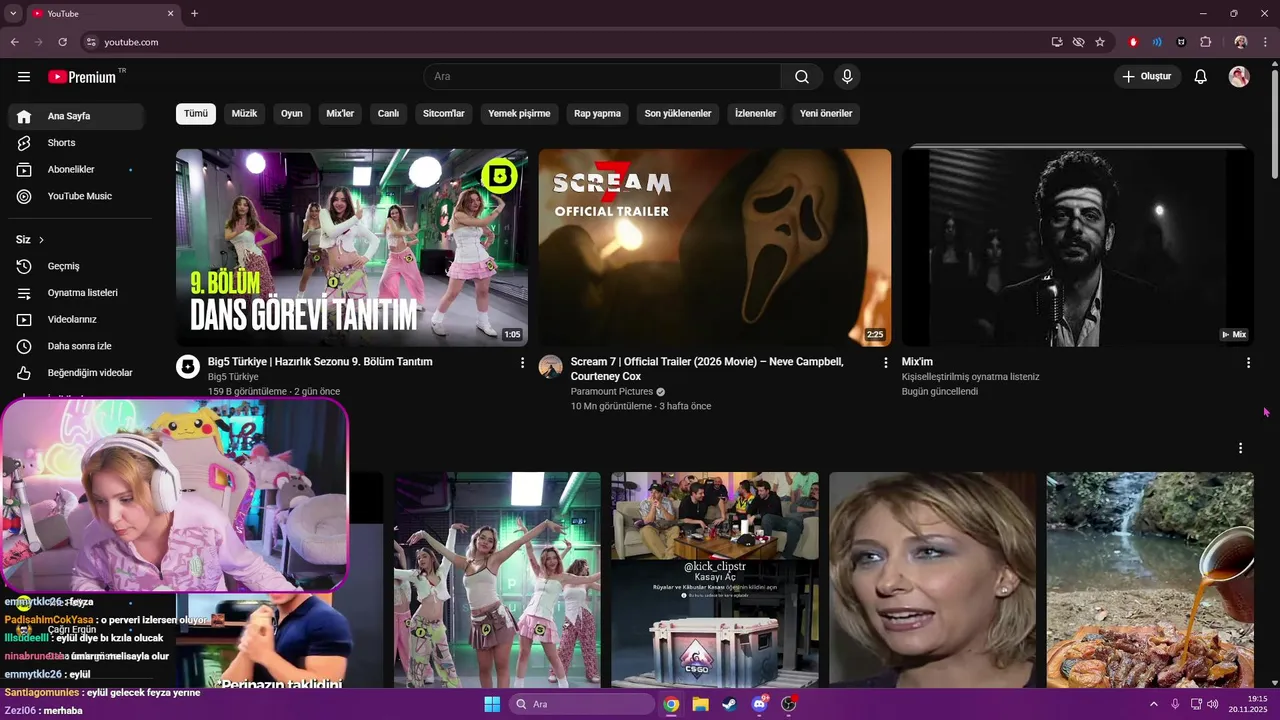Open Abonelikler in the sidebar
The width and height of the screenshot is (1280, 720).
pos(76,170)
